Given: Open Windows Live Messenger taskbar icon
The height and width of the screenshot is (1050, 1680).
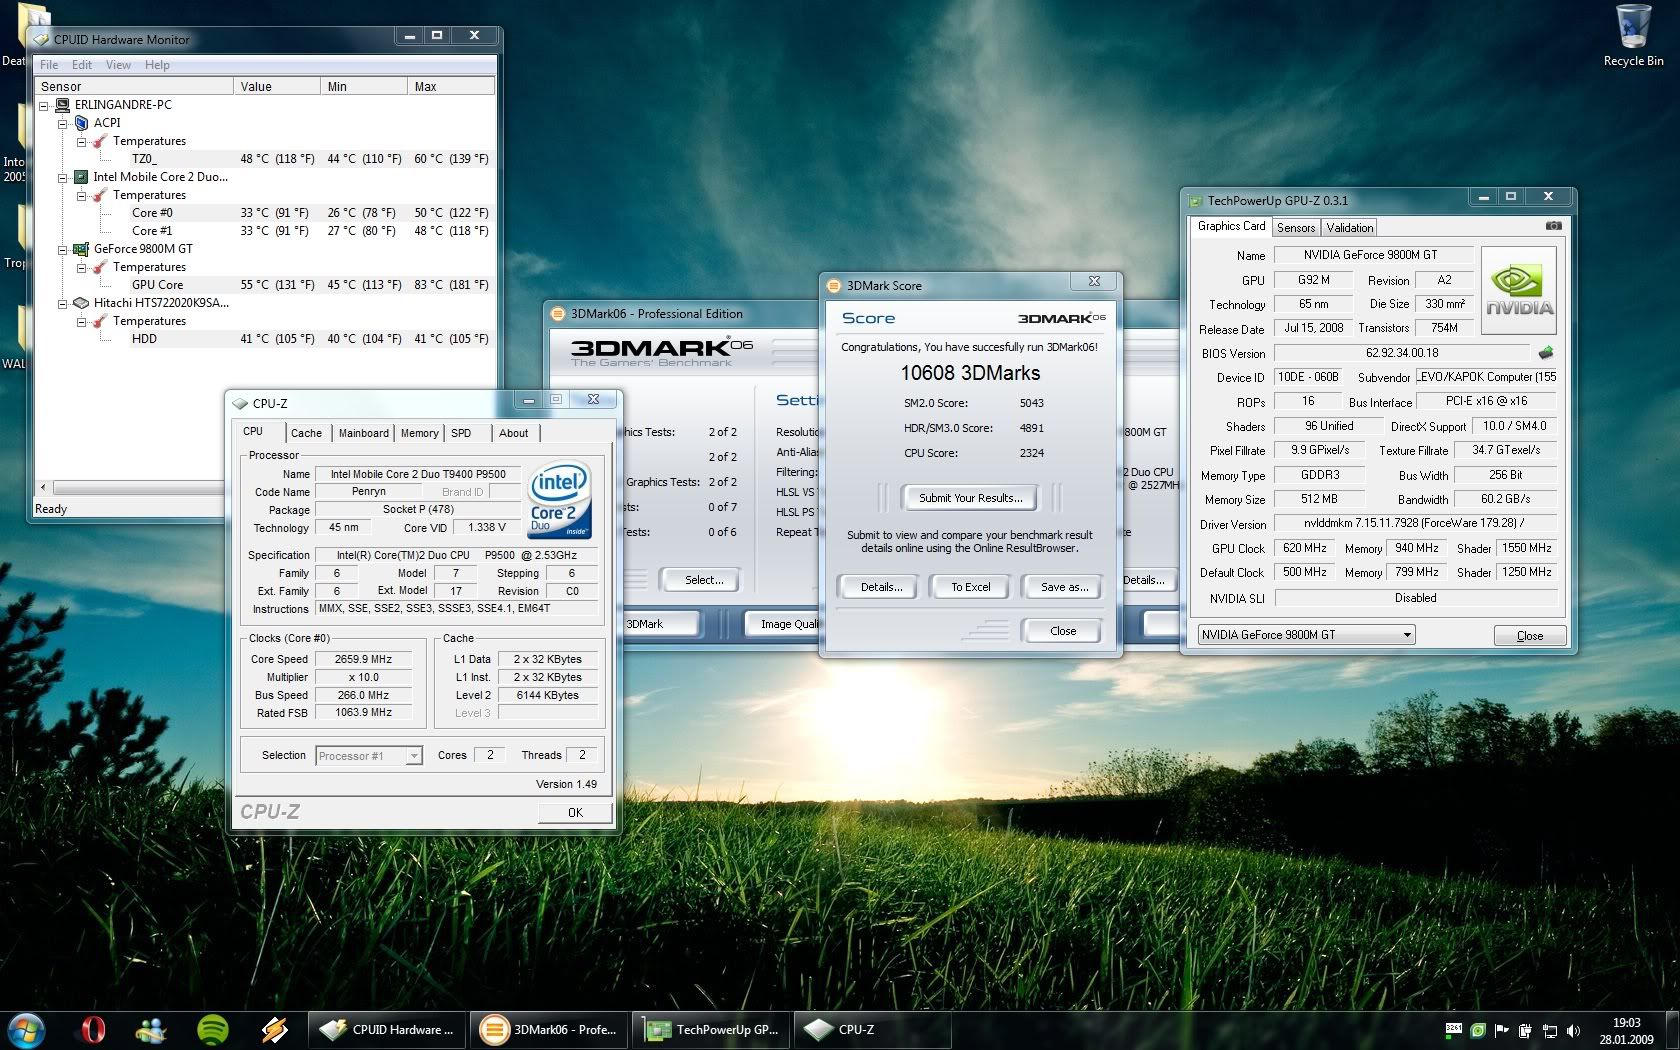Looking at the screenshot, I should pyautogui.click(x=153, y=1029).
